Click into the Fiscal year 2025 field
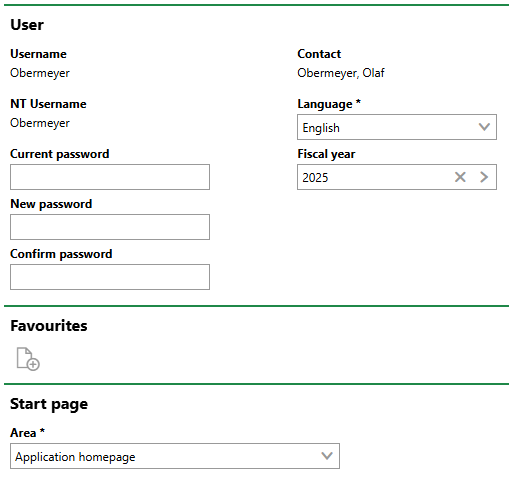Screen dimensions: 509x480 pos(373,177)
